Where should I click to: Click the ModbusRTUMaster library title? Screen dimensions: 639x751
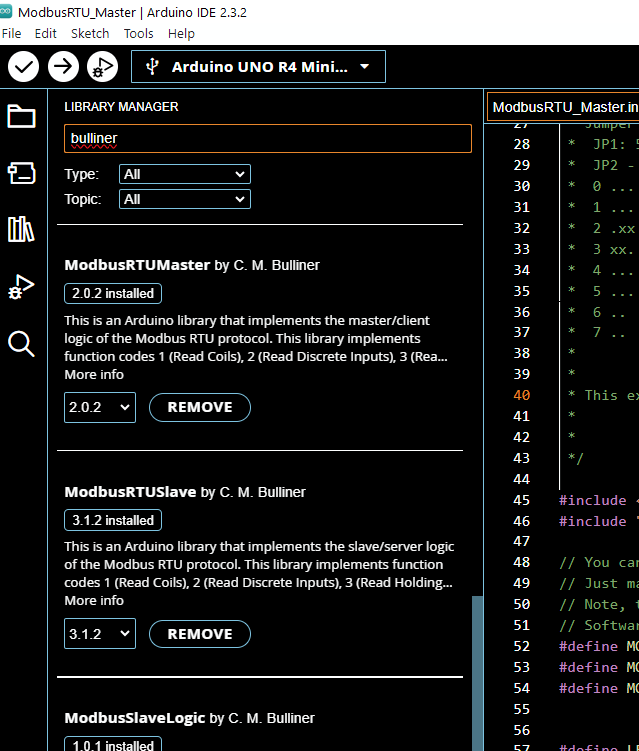point(137,265)
